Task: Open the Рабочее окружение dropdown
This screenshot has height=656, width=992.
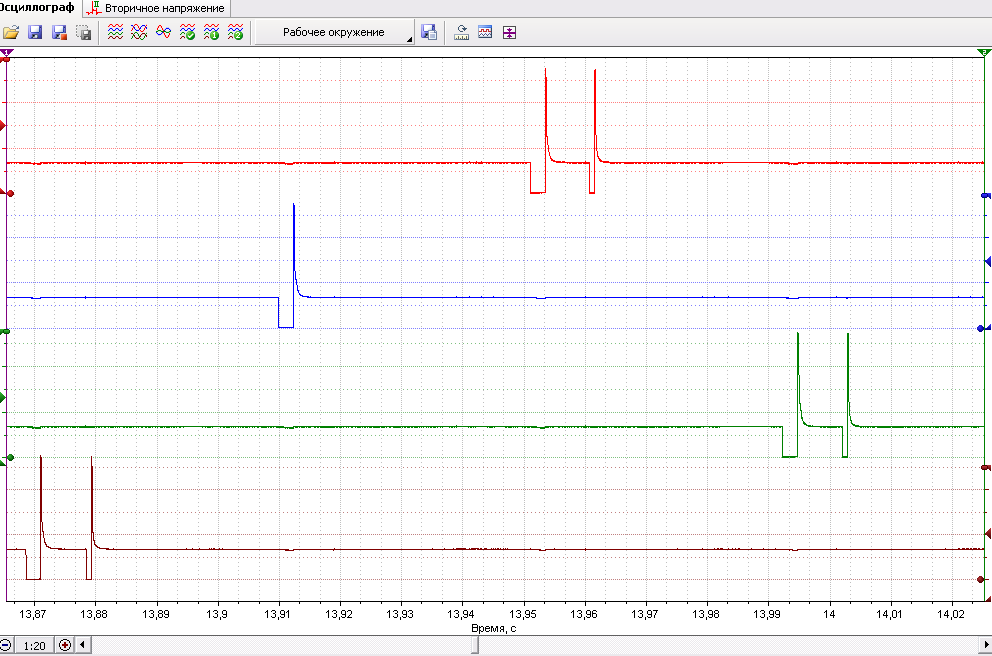Action: (335, 32)
